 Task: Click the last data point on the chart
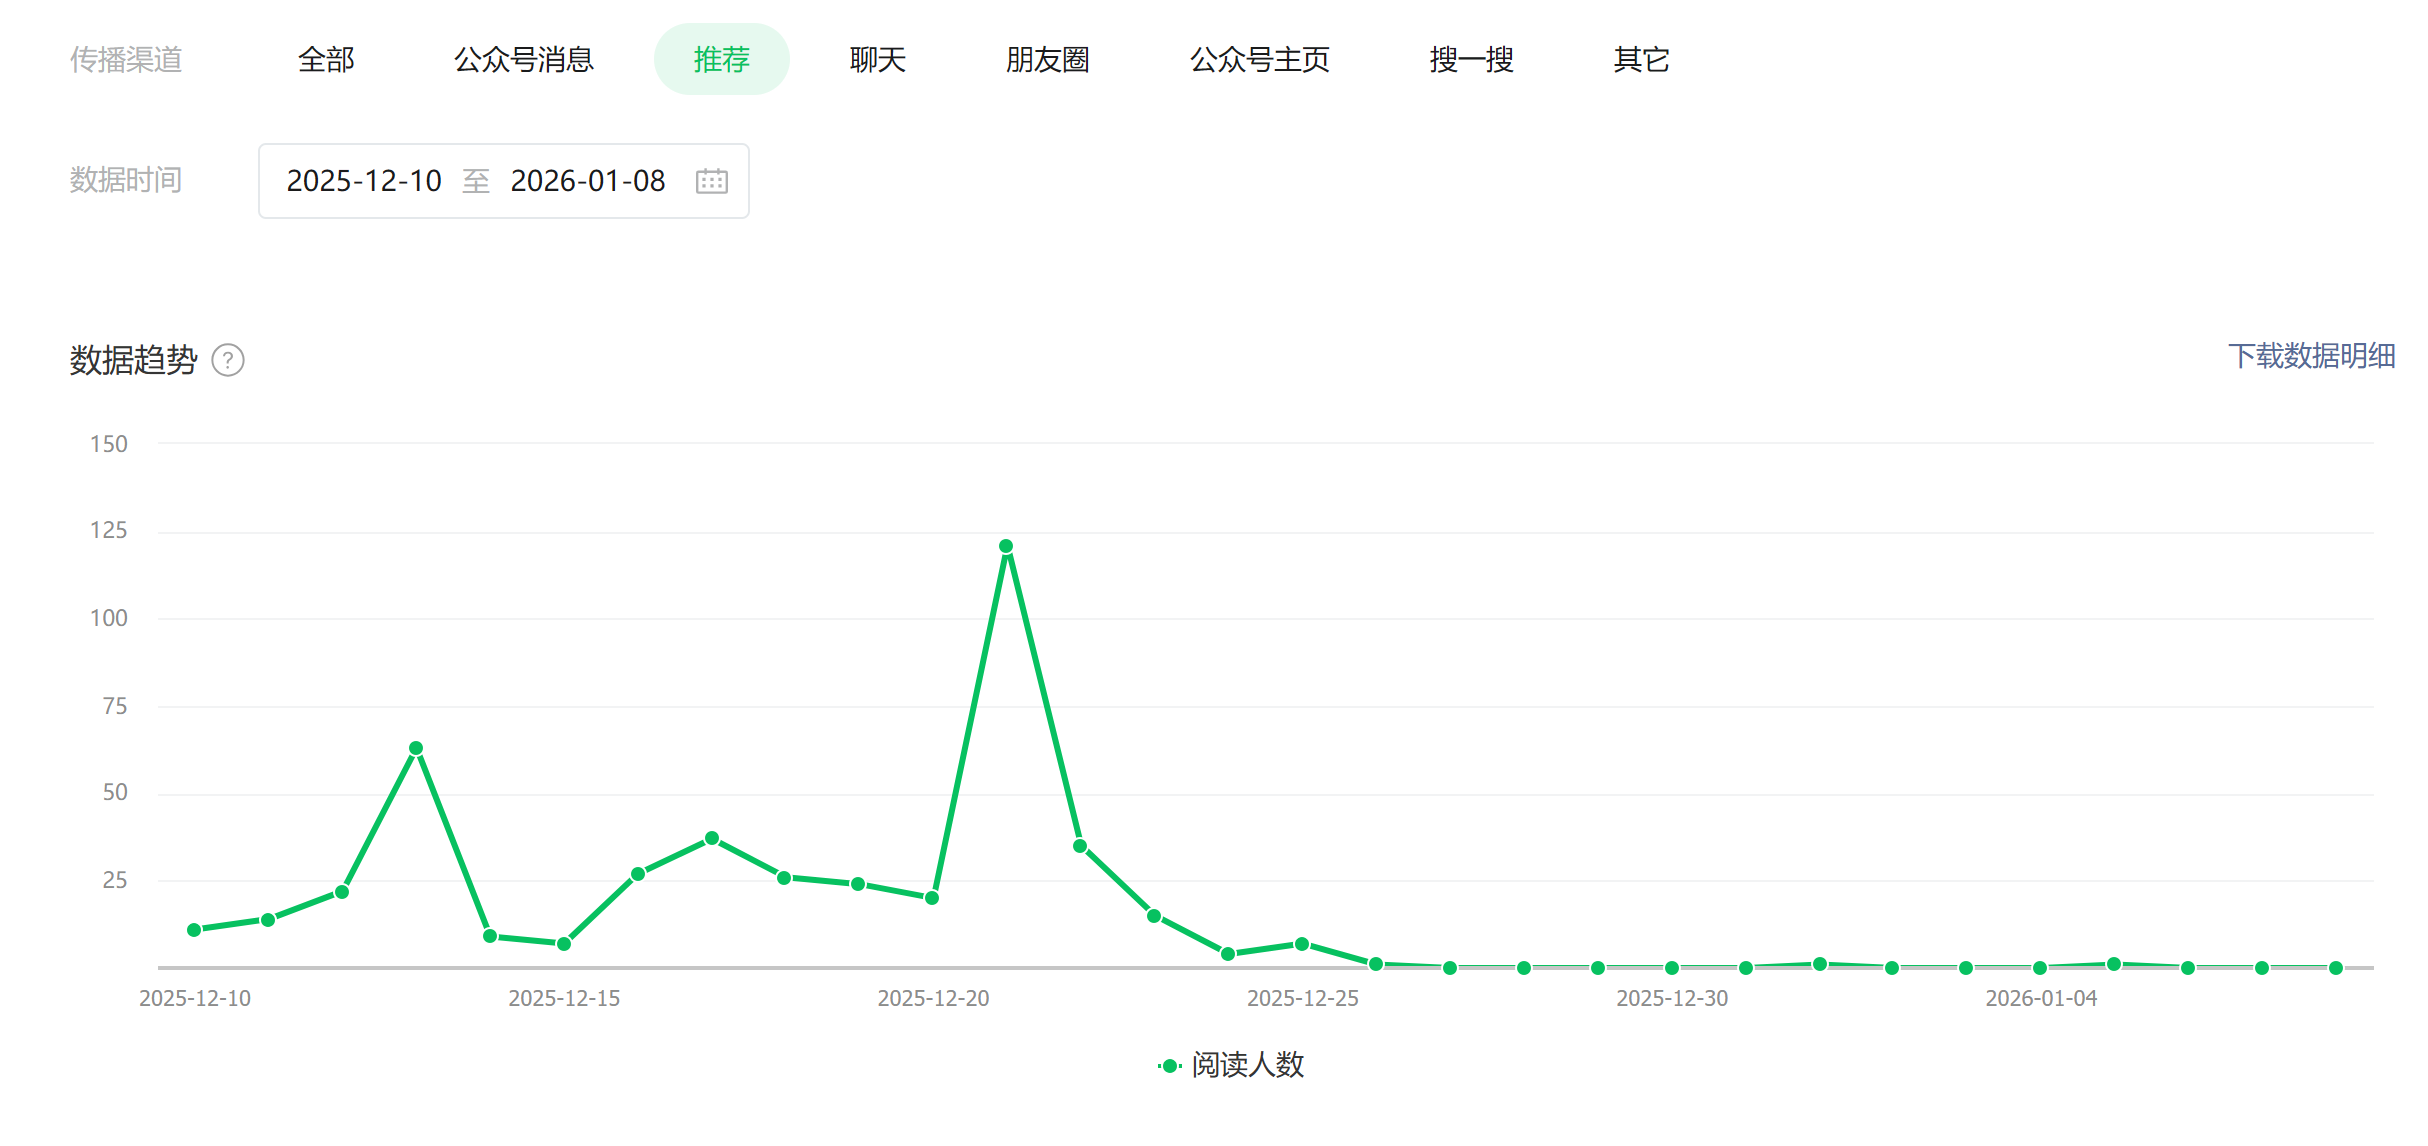click(2336, 968)
